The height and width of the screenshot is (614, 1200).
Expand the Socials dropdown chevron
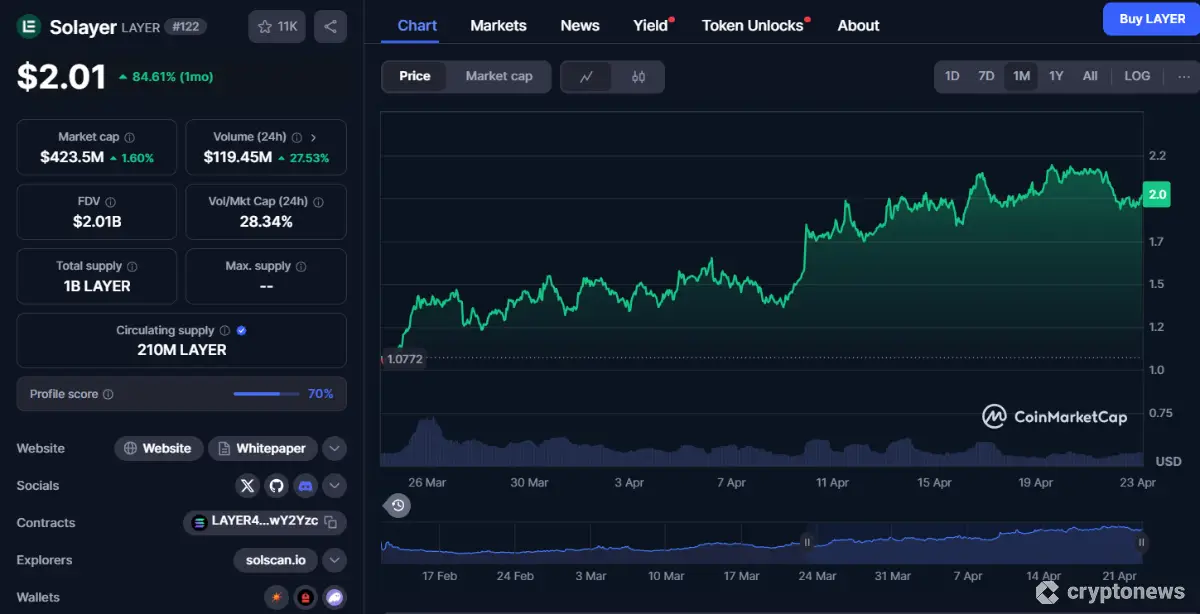335,486
